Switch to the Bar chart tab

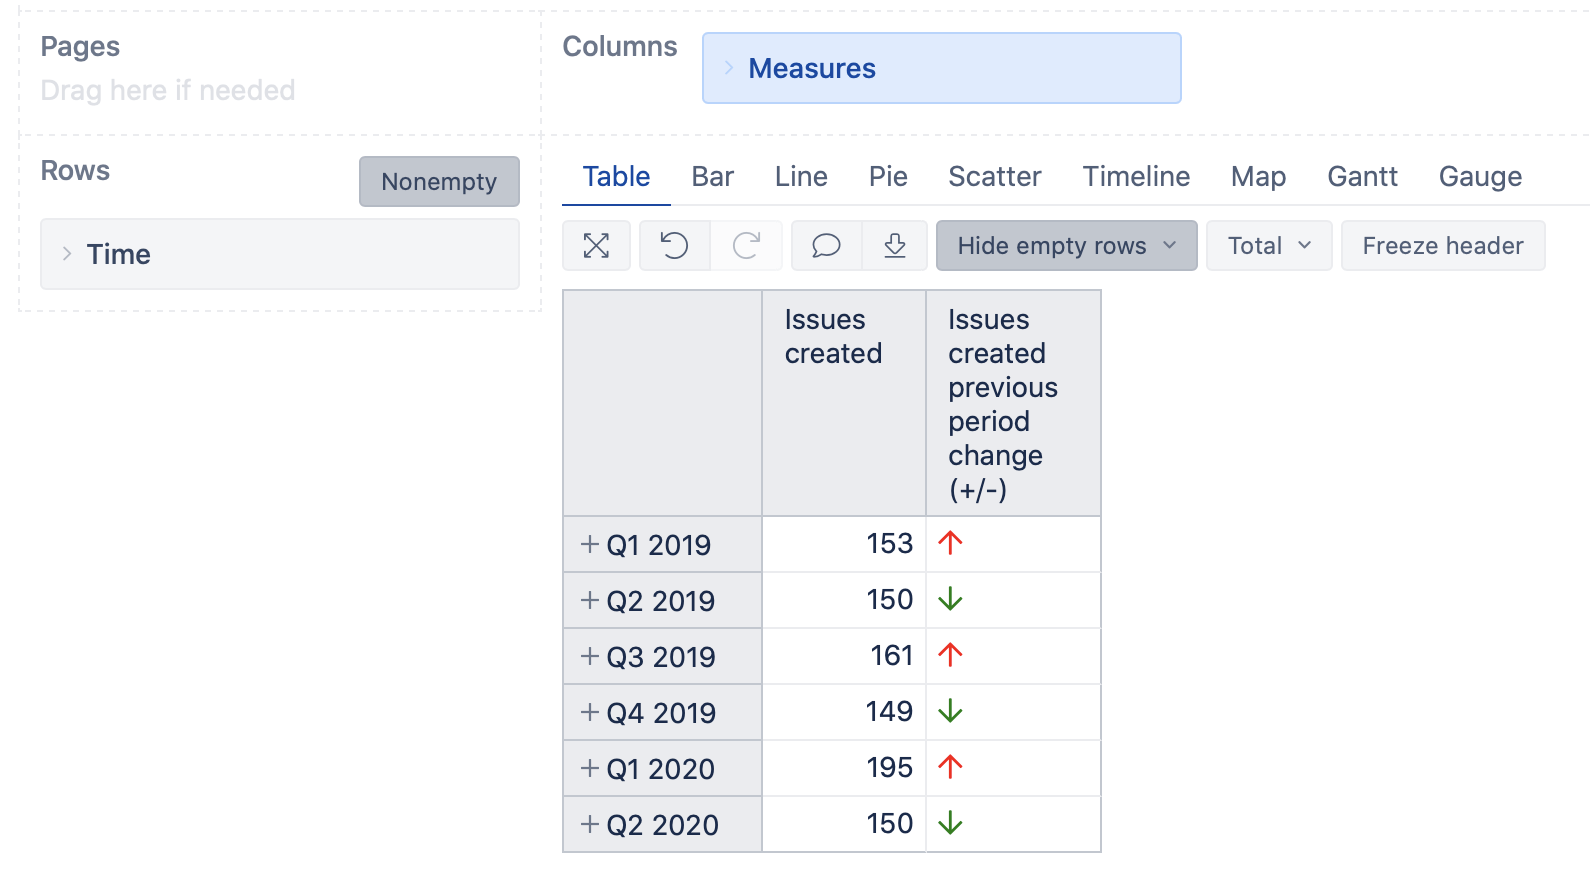(712, 177)
